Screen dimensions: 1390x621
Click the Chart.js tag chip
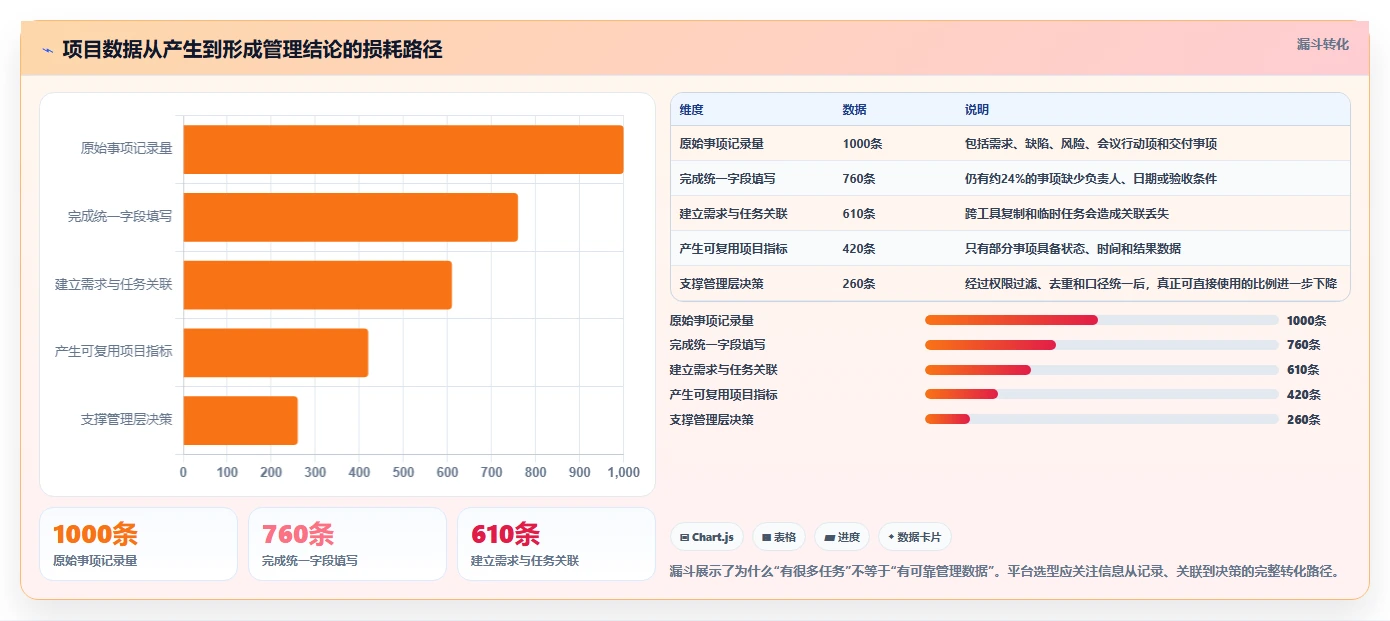[x=707, y=537]
